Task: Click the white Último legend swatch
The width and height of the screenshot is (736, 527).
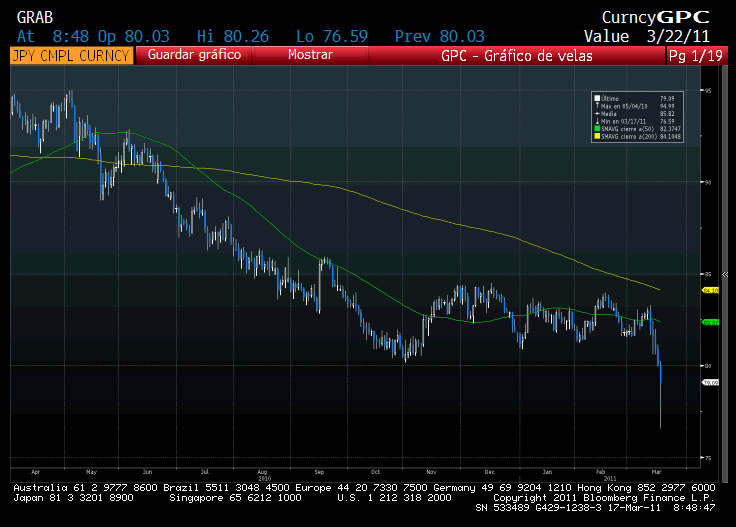Action: pyautogui.click(x=597, y=99)
